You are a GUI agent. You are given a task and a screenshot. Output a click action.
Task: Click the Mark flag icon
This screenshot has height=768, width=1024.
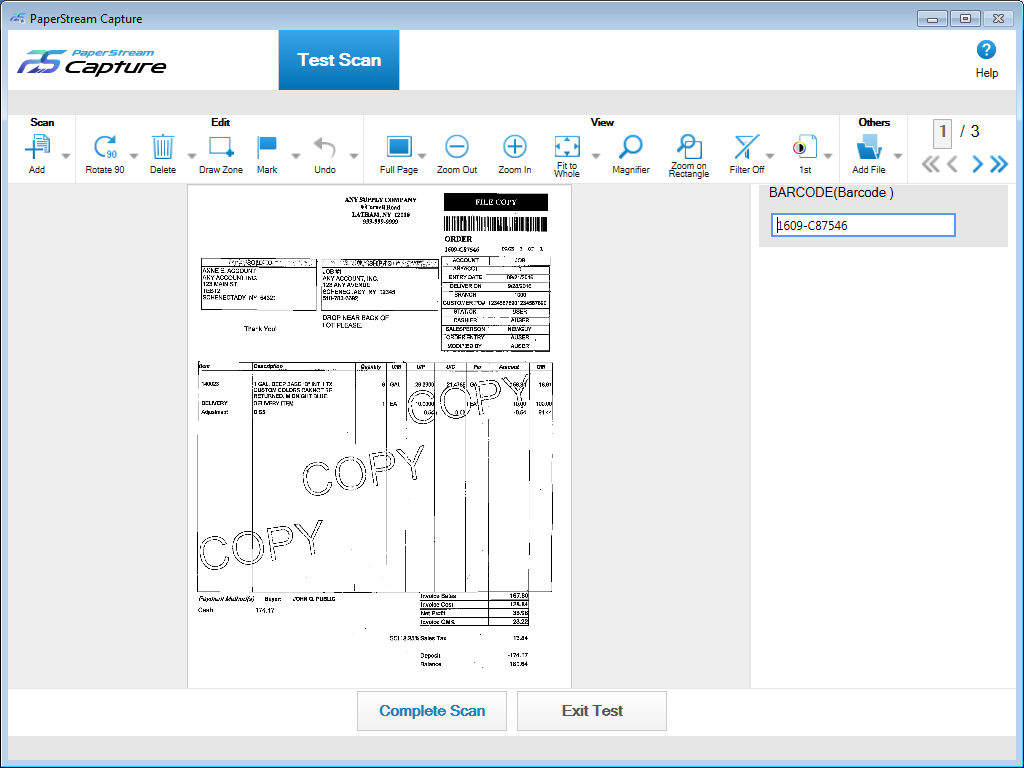point(267,148)
